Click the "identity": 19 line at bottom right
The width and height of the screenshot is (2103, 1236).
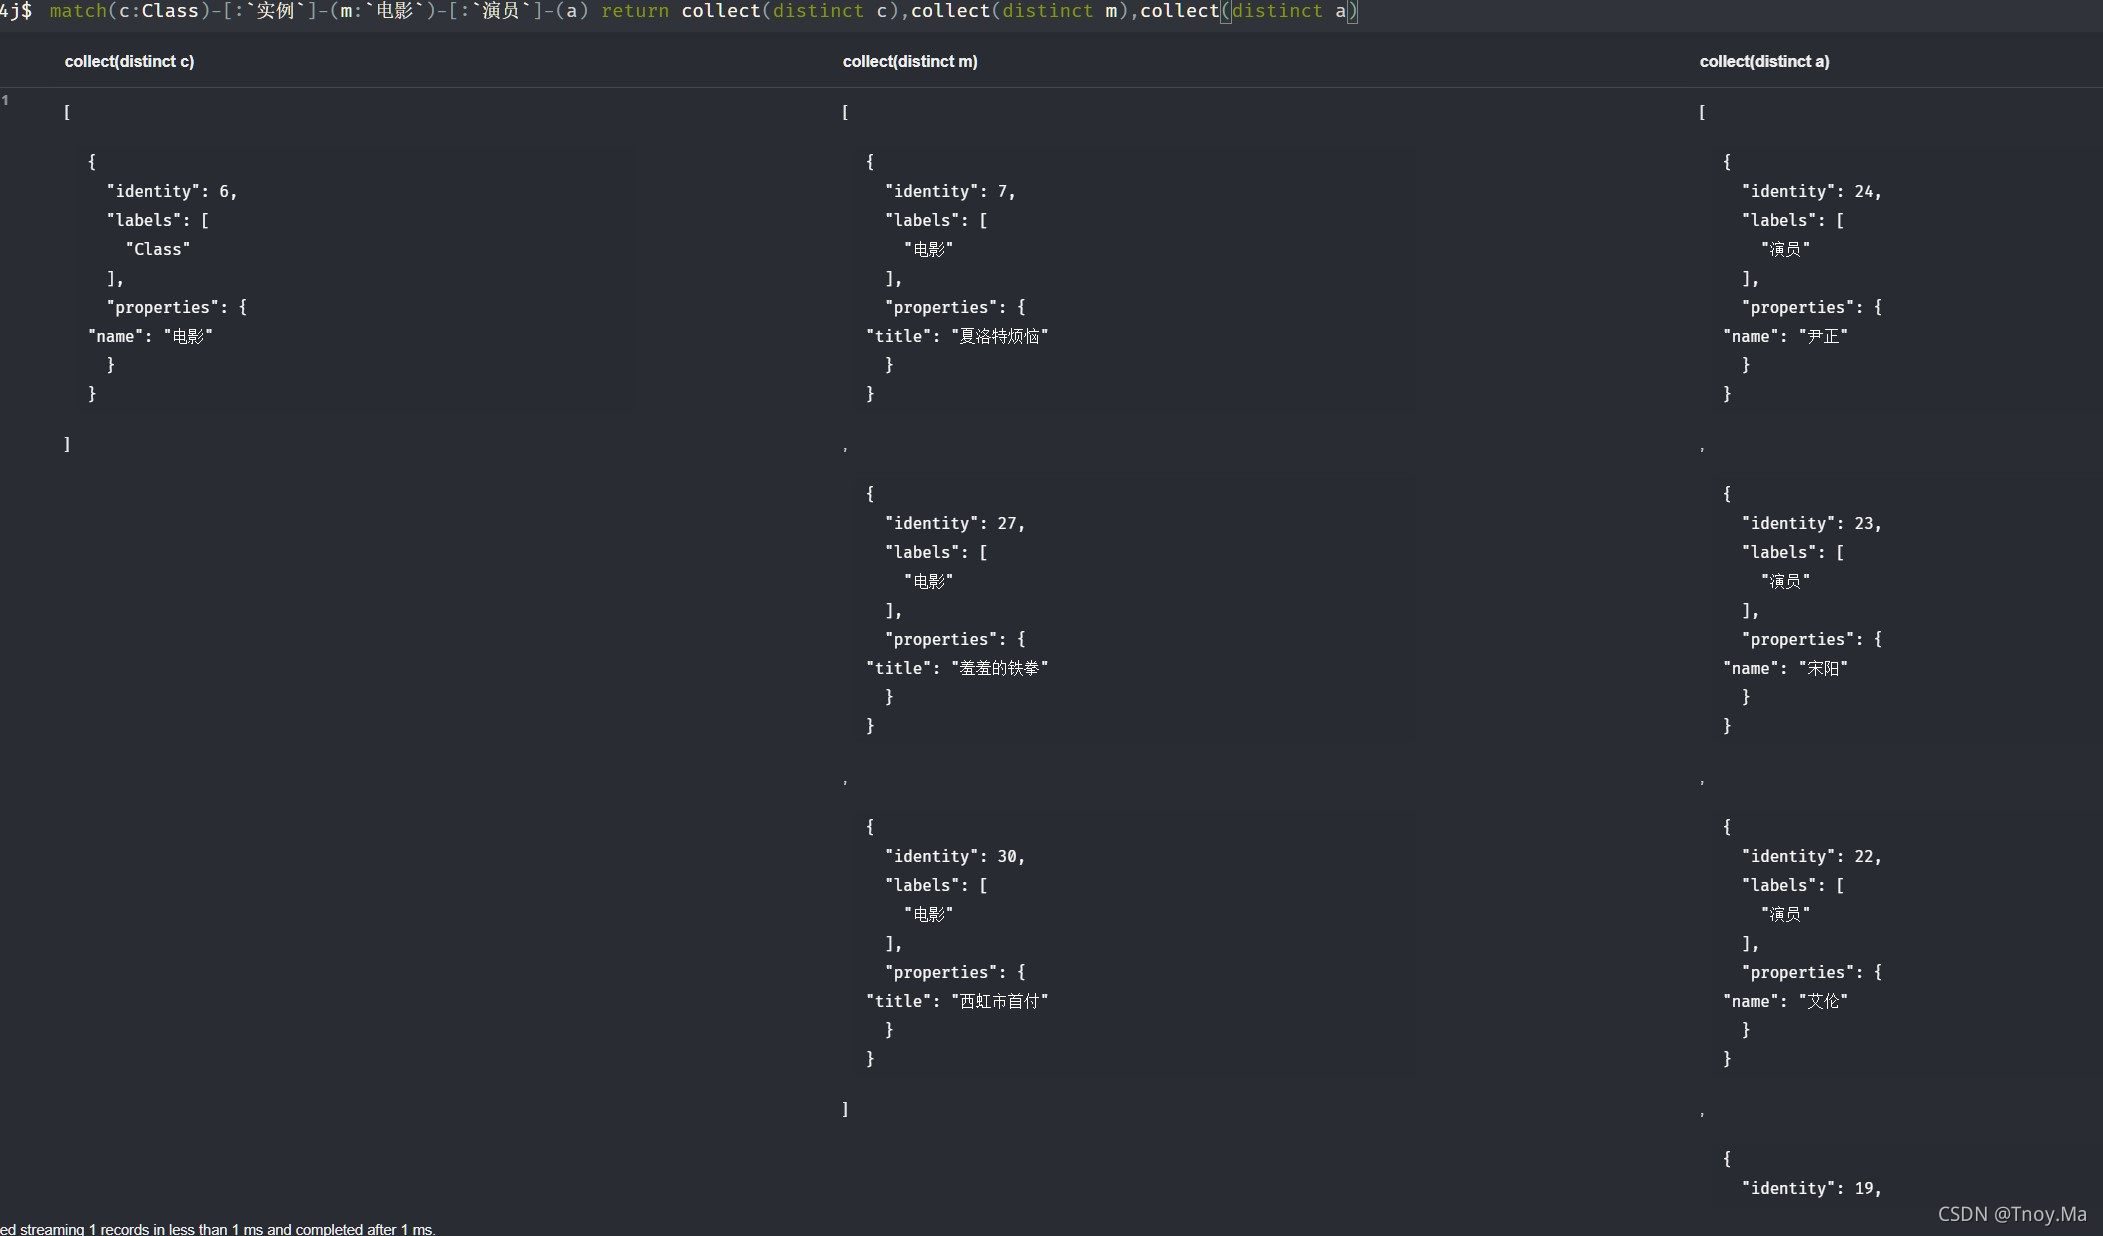coord(1811,1189)
